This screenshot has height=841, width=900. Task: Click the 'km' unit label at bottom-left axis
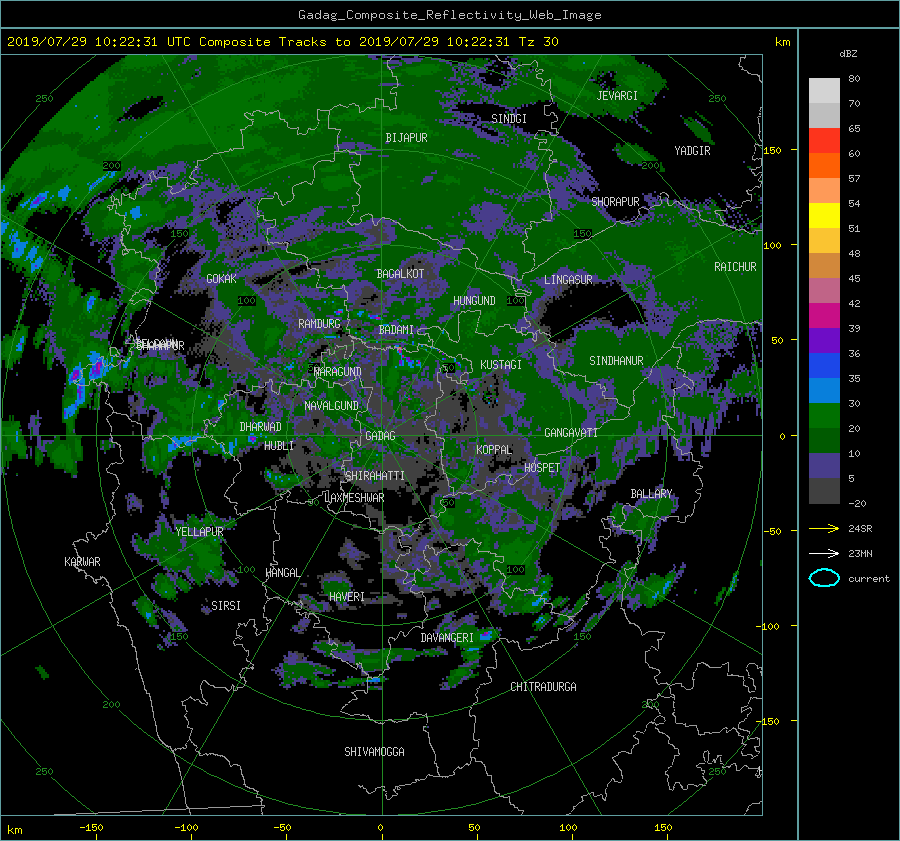click(x=14, y=830)
